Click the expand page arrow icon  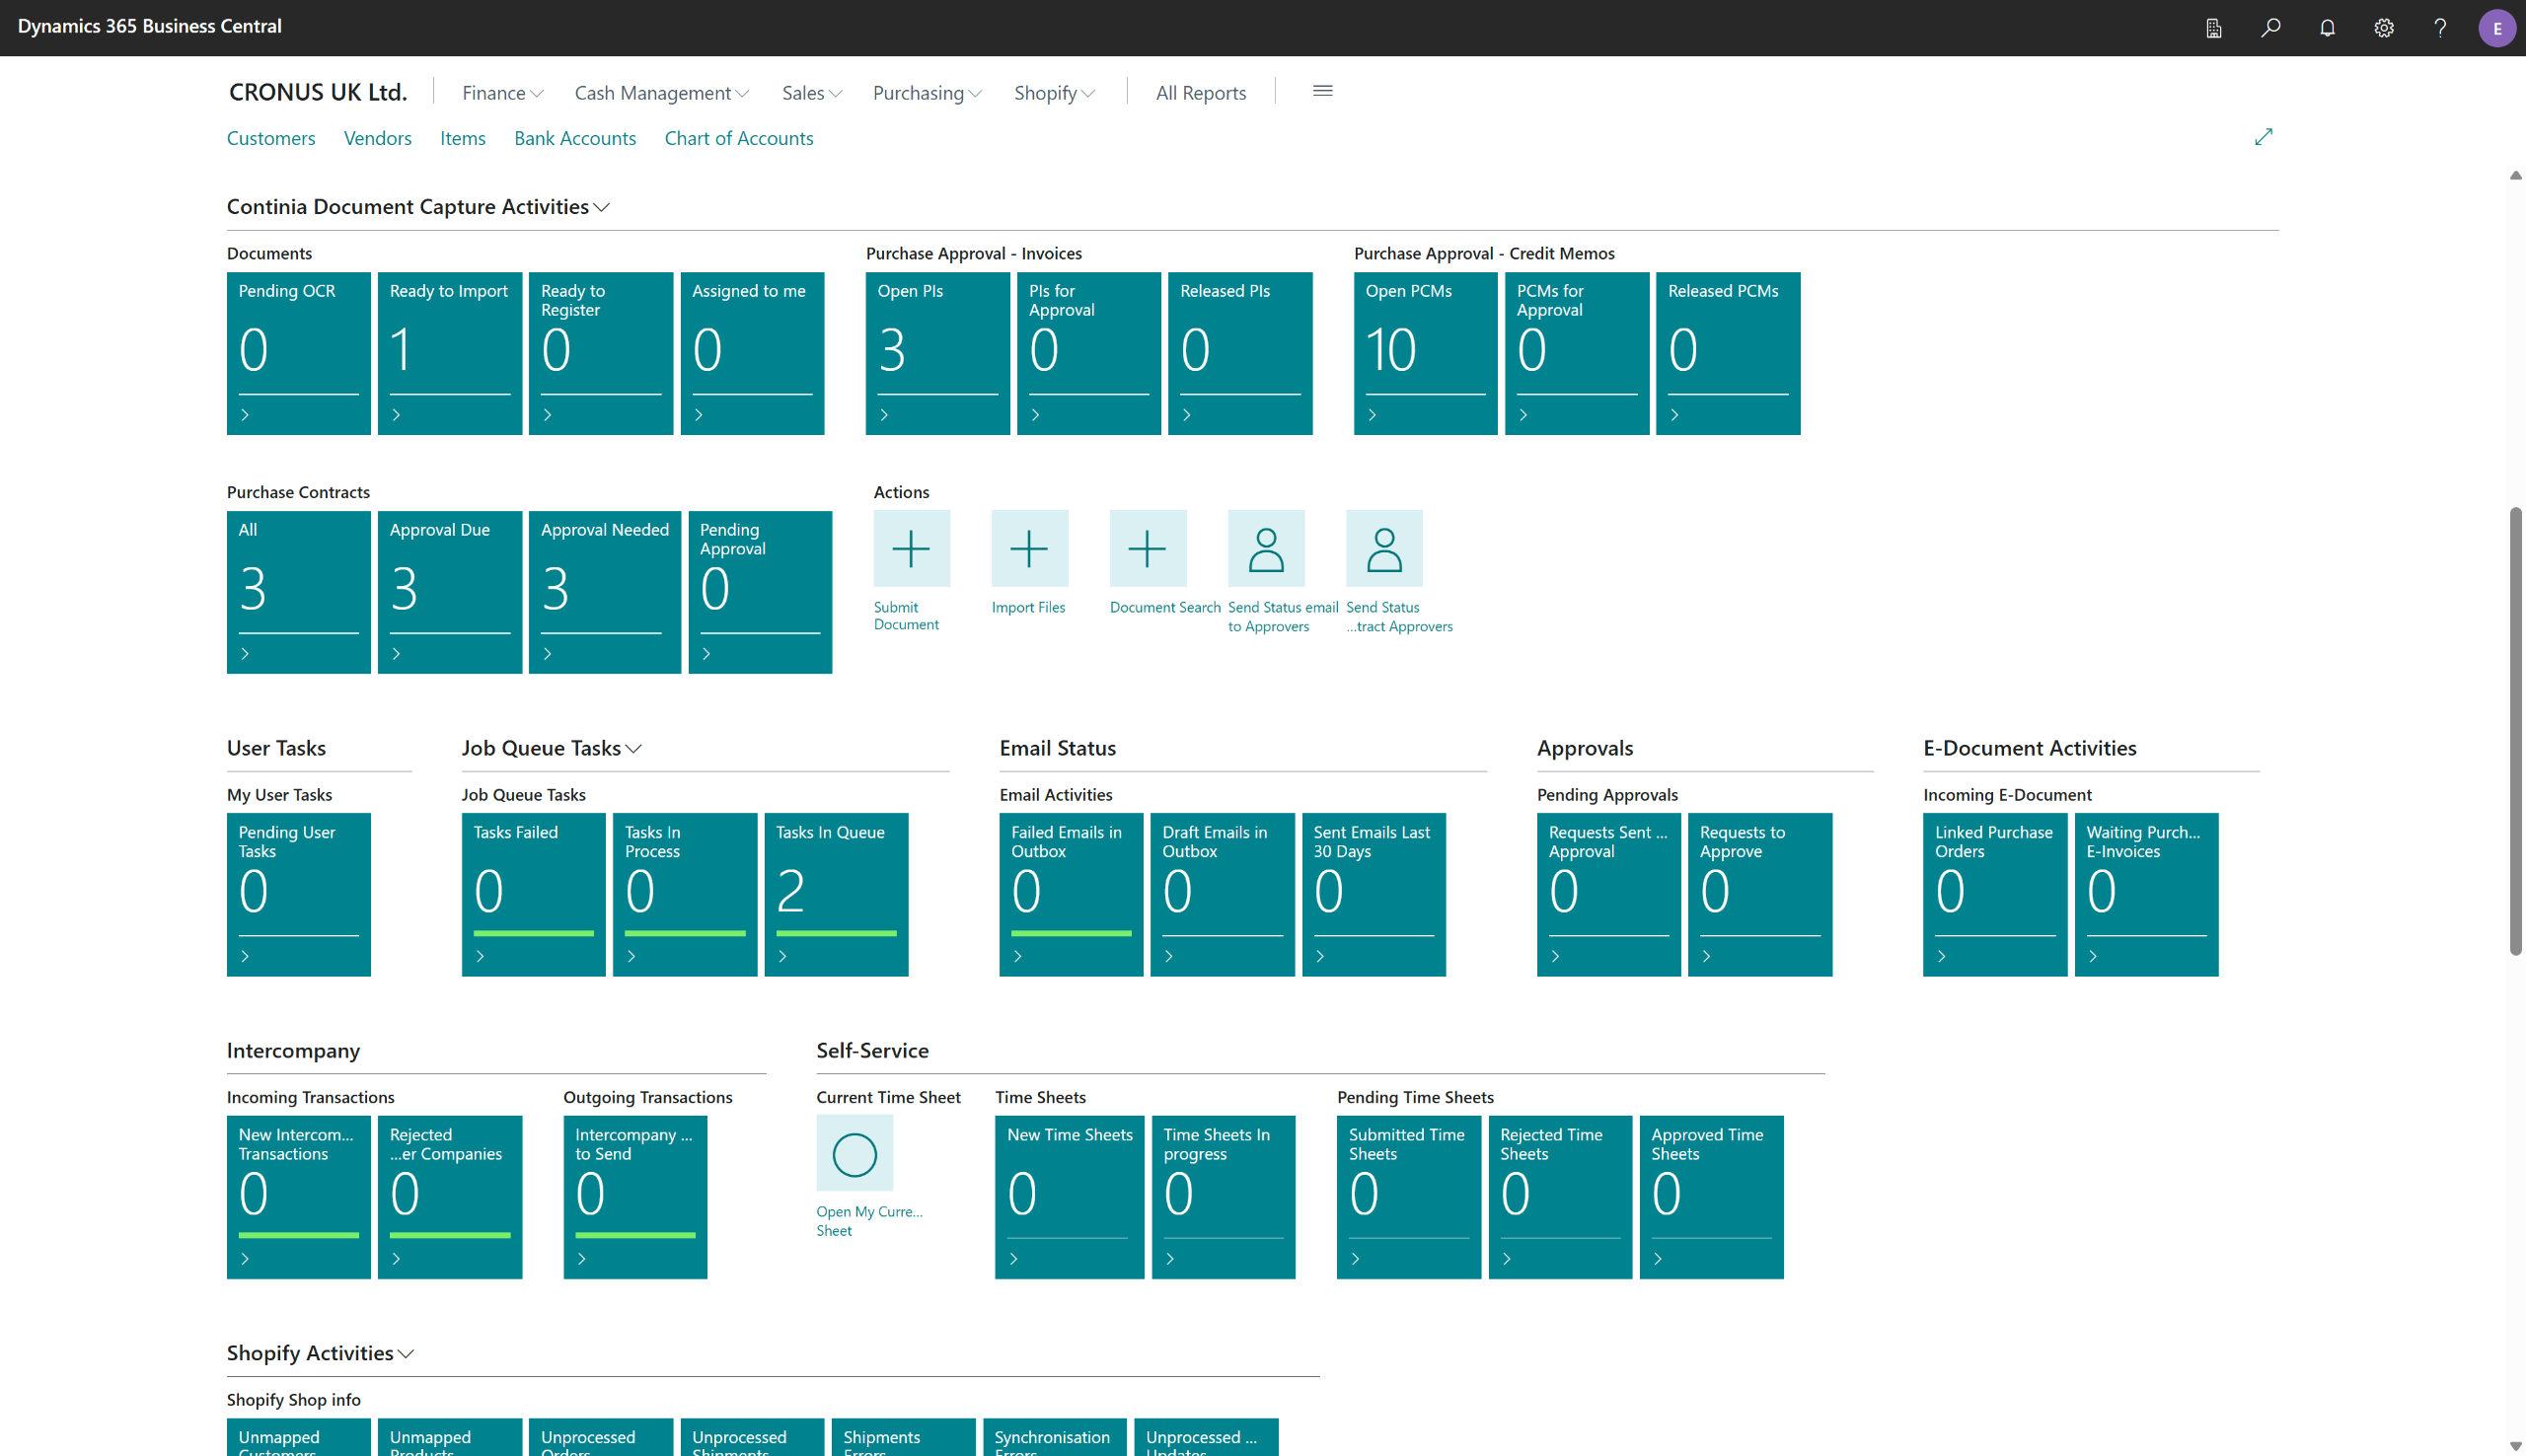(2264, 137)
